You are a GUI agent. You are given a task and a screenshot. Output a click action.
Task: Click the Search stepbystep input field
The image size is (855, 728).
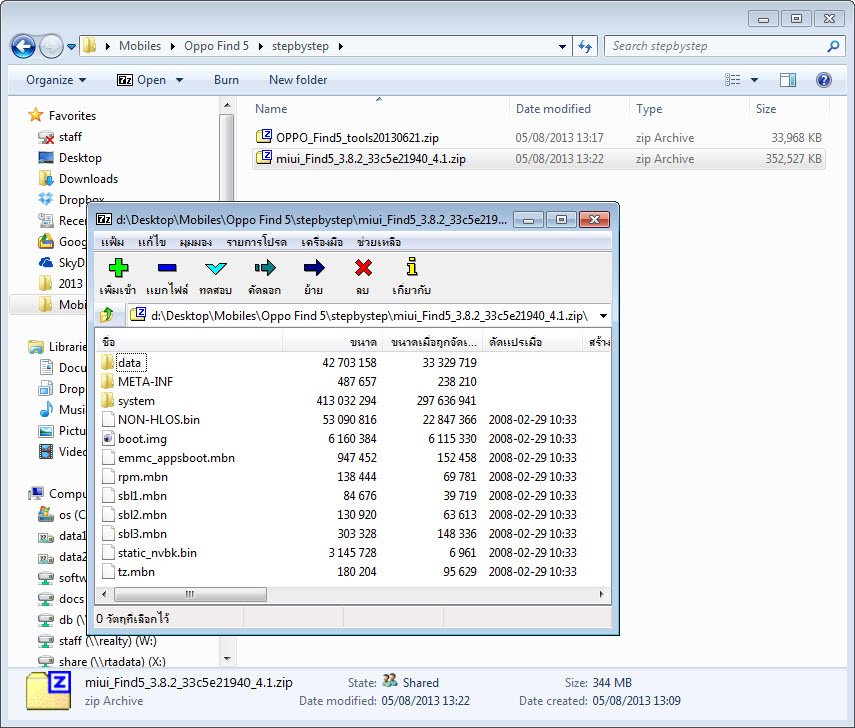tap(716, 46)
